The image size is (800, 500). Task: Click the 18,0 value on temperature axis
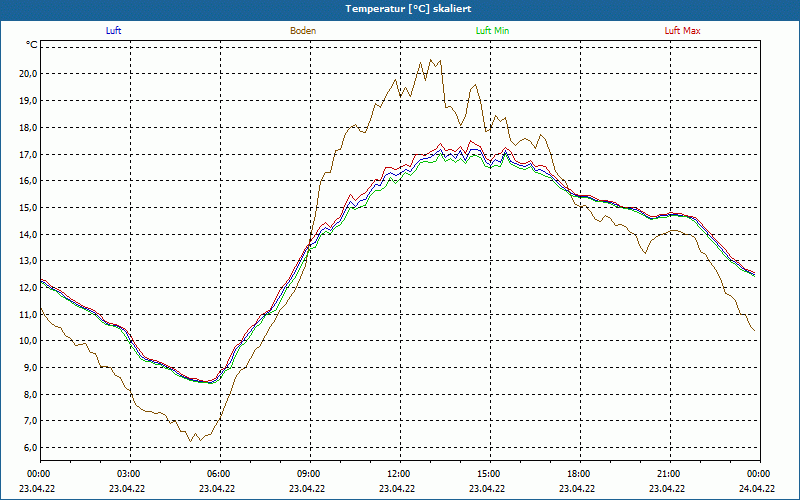(x=29, y=128)
